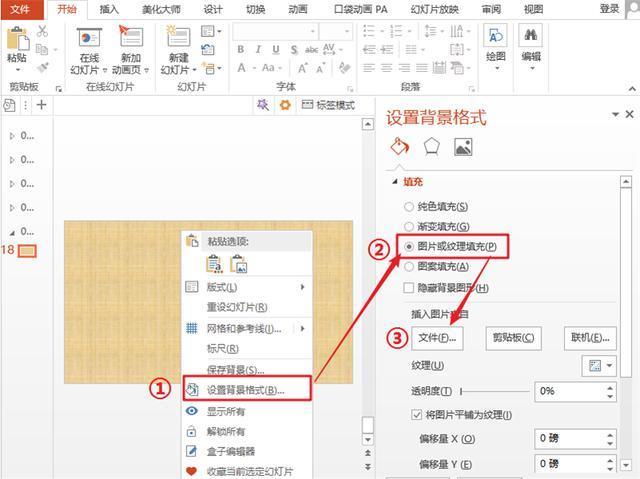This screenshot has height=479, width=640.
Task: Click the 偏移量 Y value field
Action: tap(569, 464)
